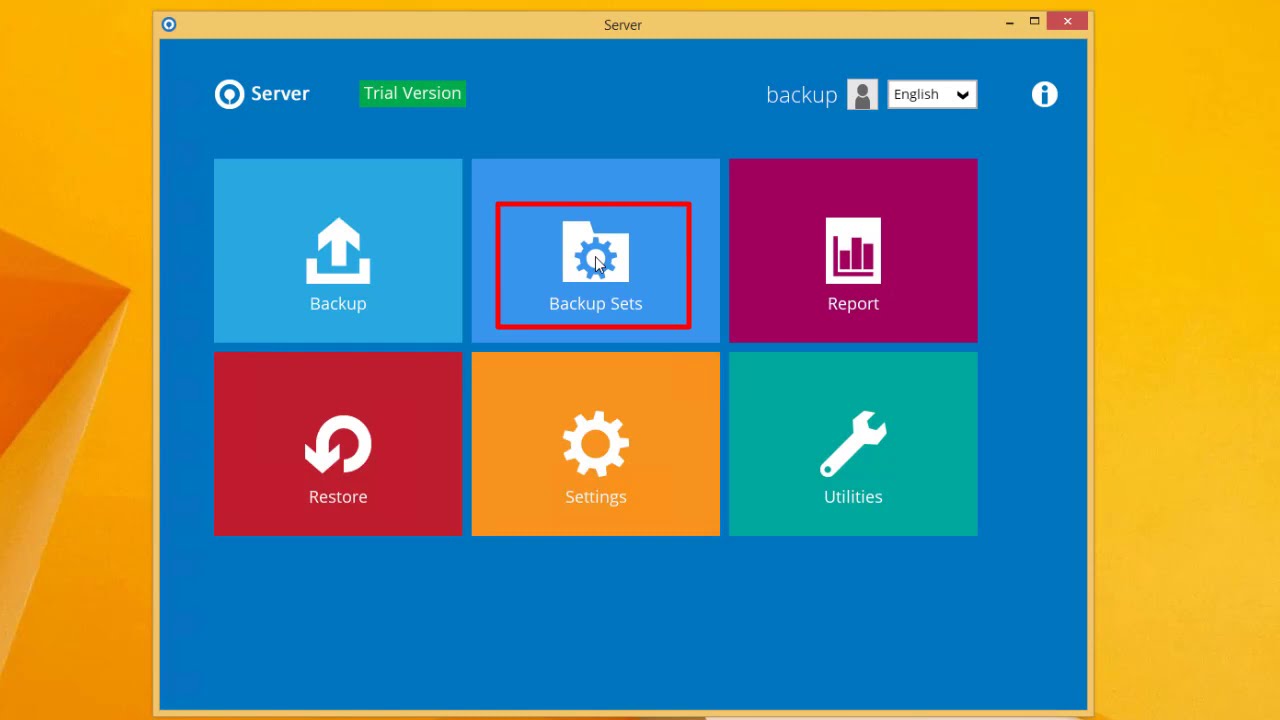Click the 'Report' tile text label
The width and height of the screenshot is (1280, 720).
(x=853, y=304)
